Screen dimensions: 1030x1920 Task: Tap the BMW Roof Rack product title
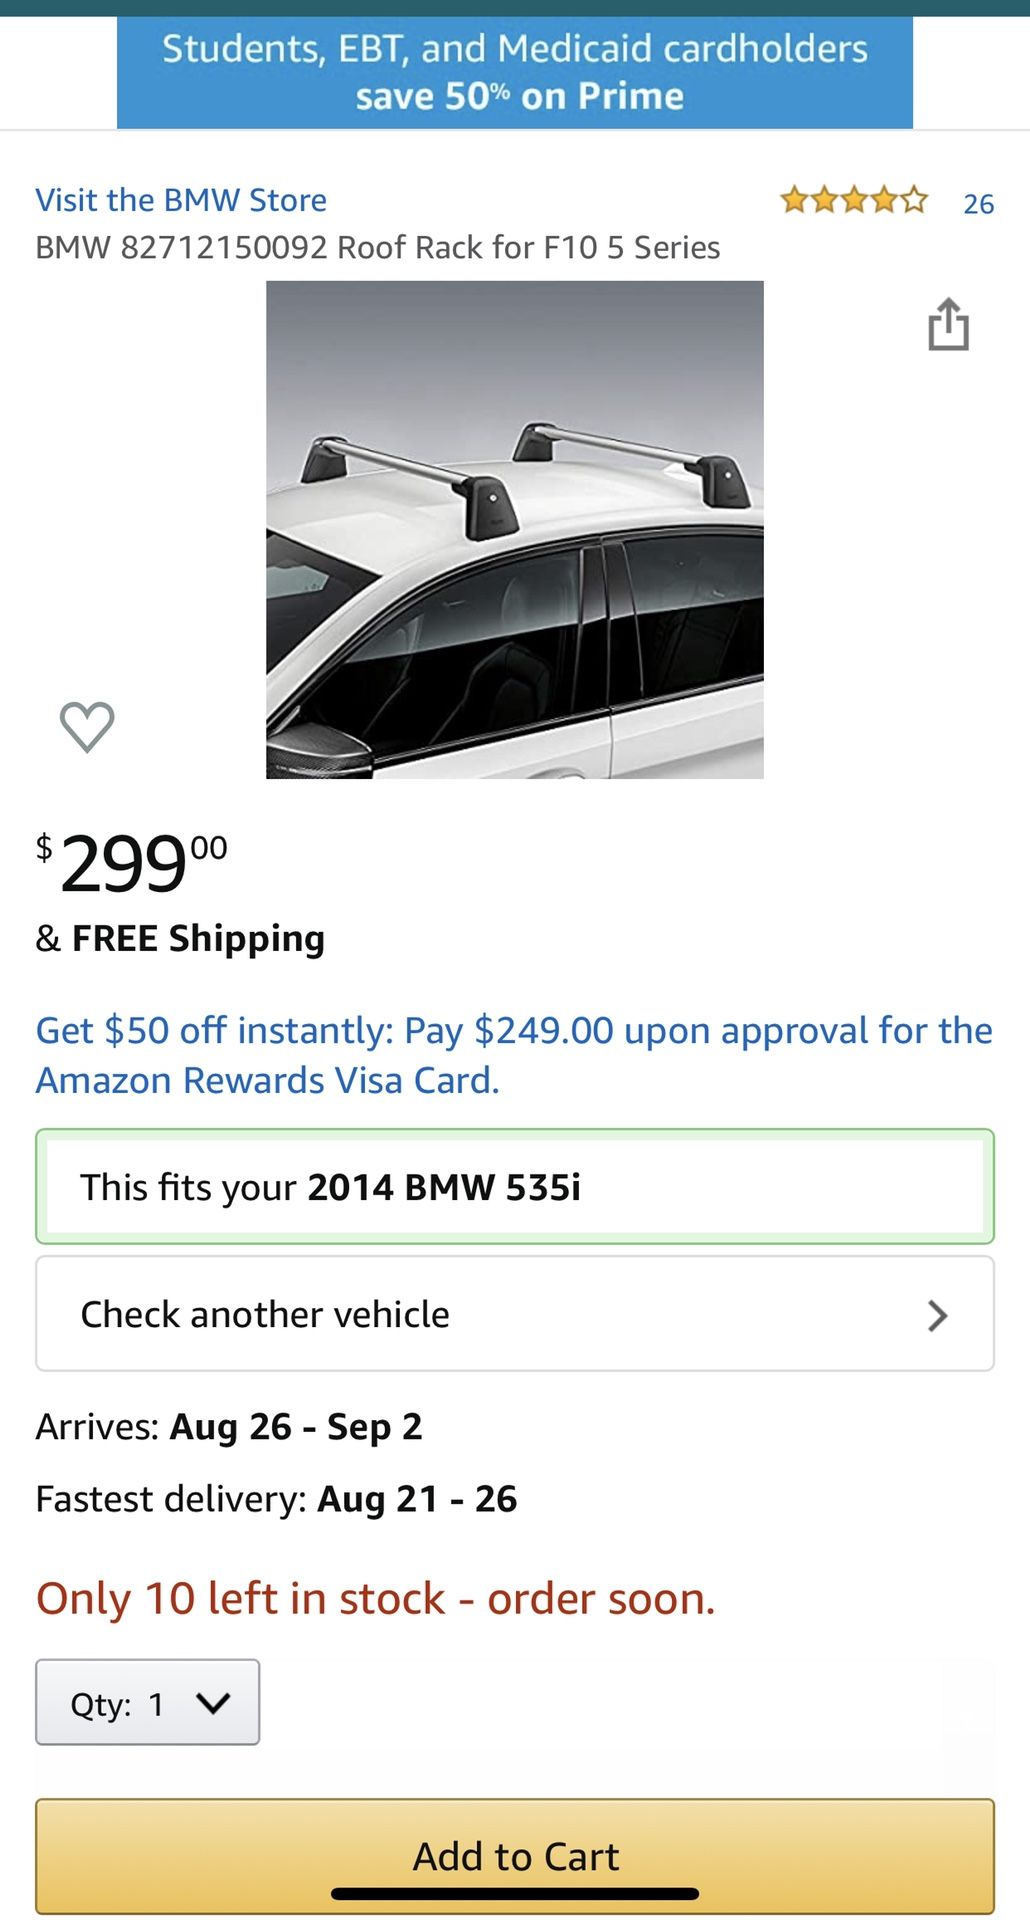(x=378, y=247)
